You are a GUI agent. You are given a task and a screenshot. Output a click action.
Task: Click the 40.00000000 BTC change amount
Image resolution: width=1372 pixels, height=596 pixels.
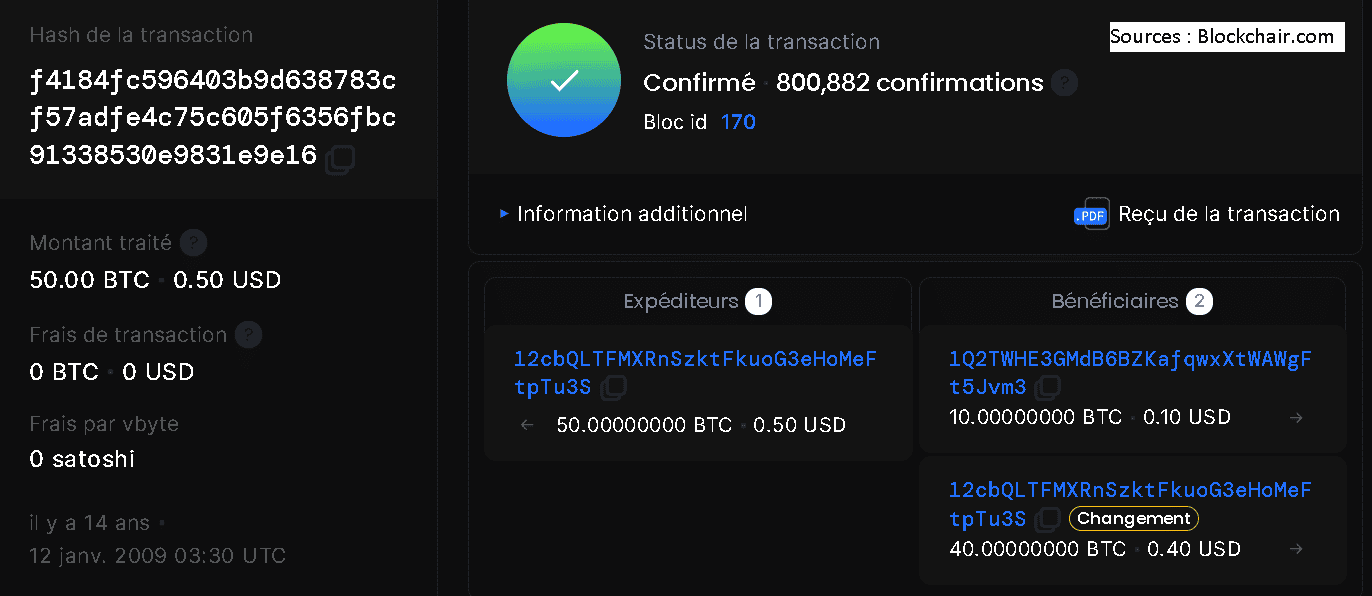click(x=1037, y=549)
